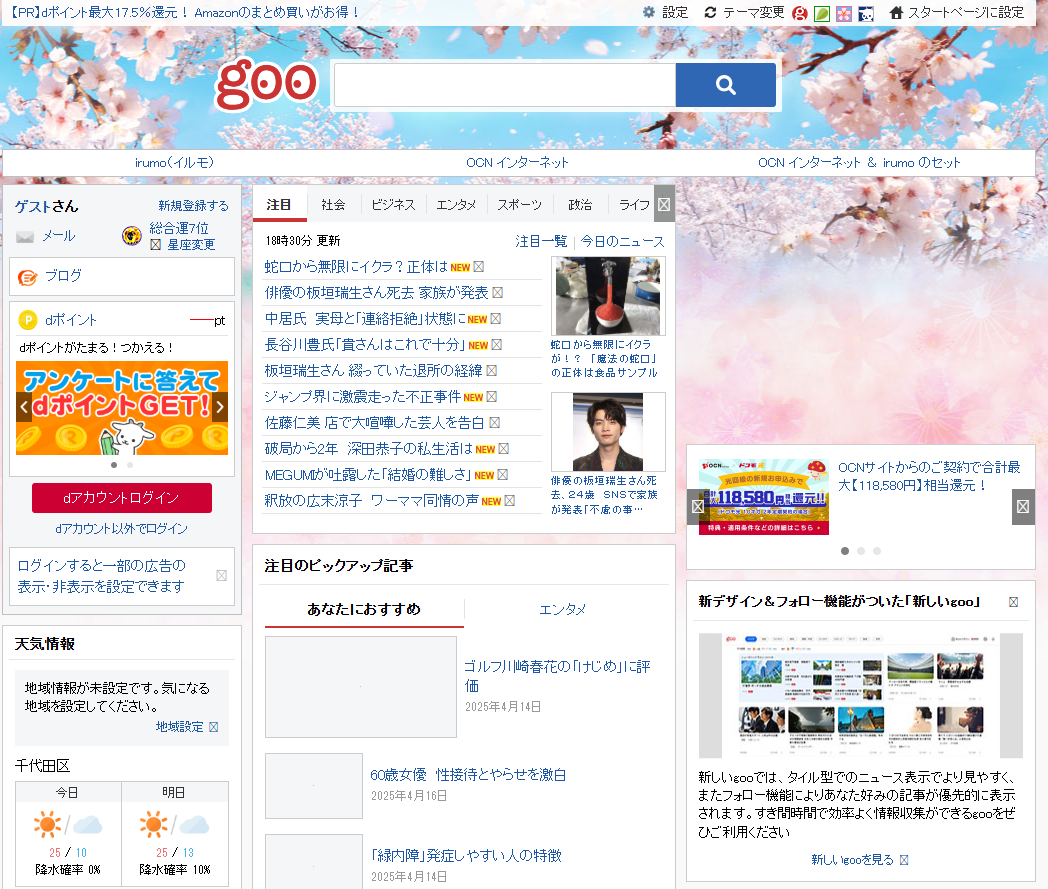
Task: Select first dot of d-point banner
Action: [x=114, y=465]
